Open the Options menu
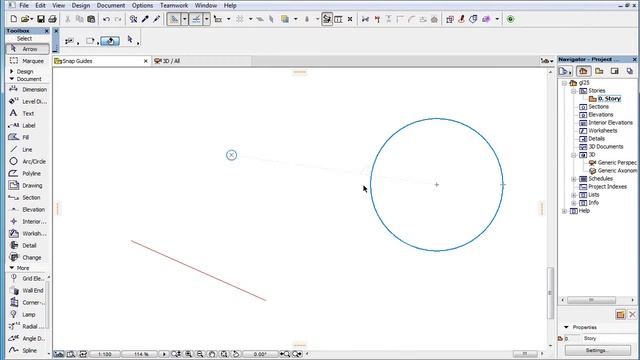The height and width of the screenshot is (360, 640). 142,5
